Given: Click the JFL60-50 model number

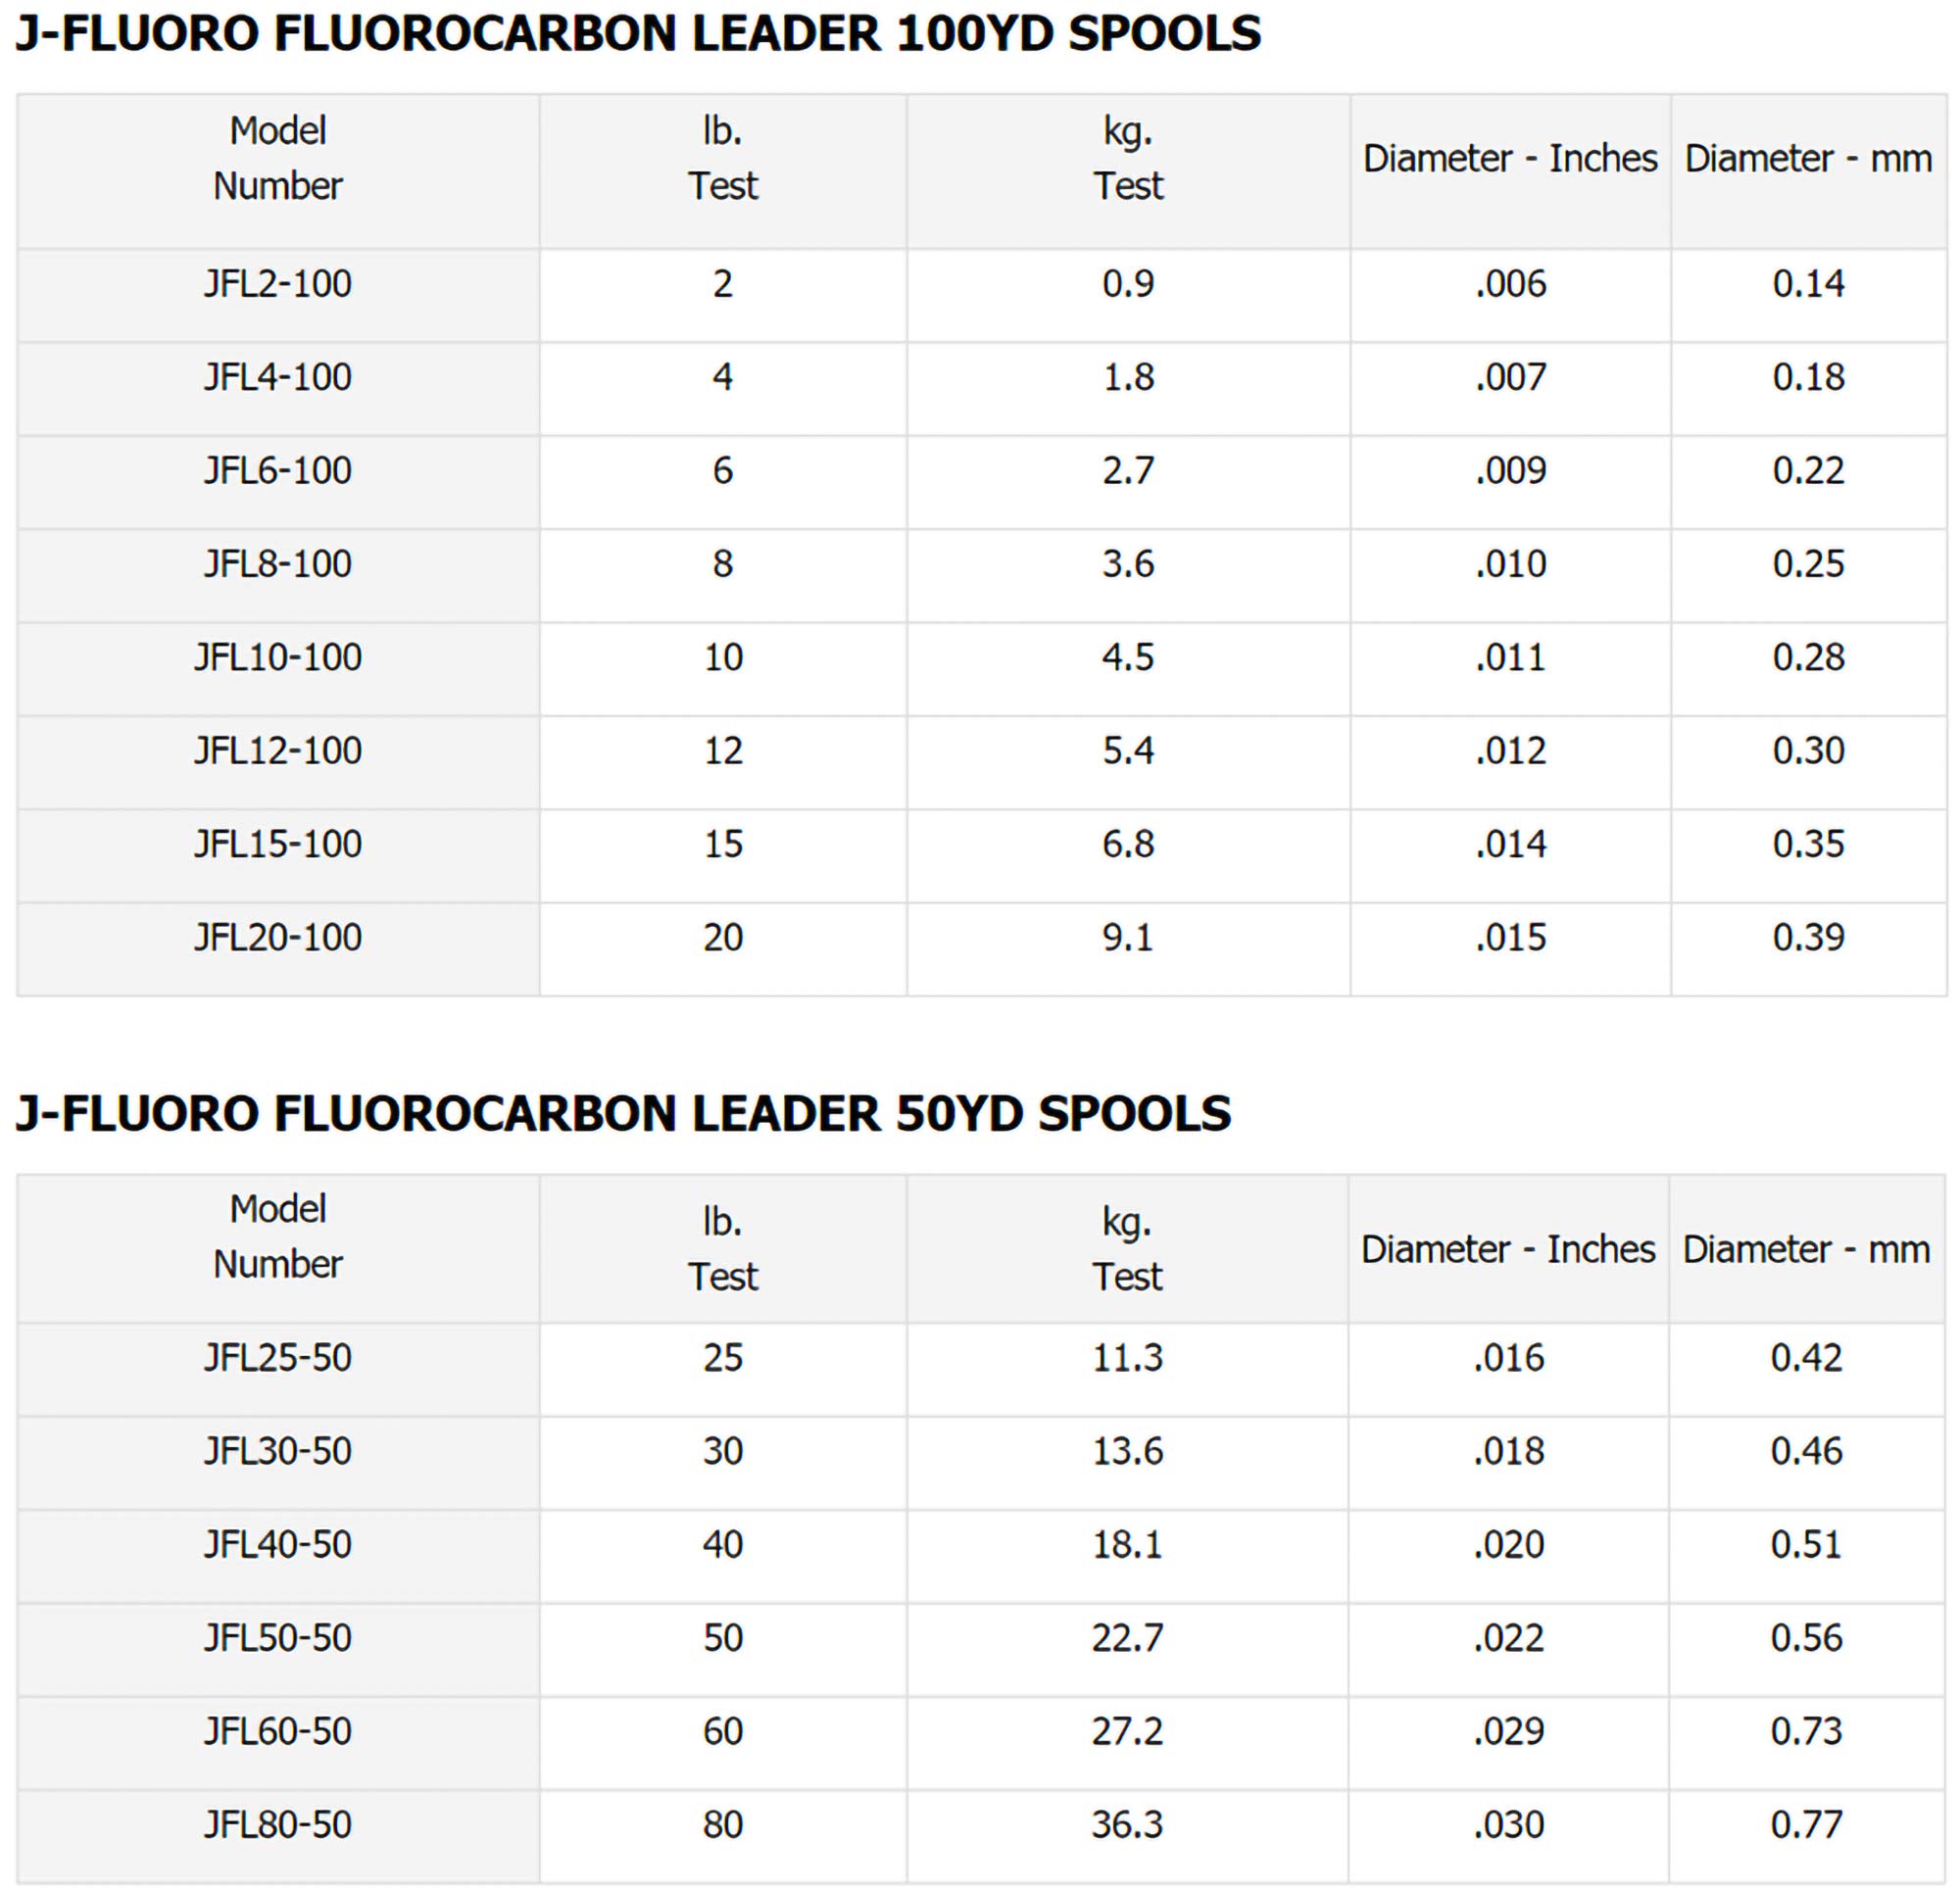Looking at the screenshot, I should [278, 1731].
